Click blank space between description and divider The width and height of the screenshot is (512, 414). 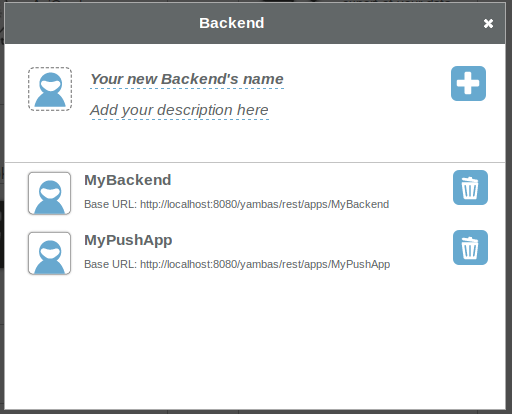255,142
